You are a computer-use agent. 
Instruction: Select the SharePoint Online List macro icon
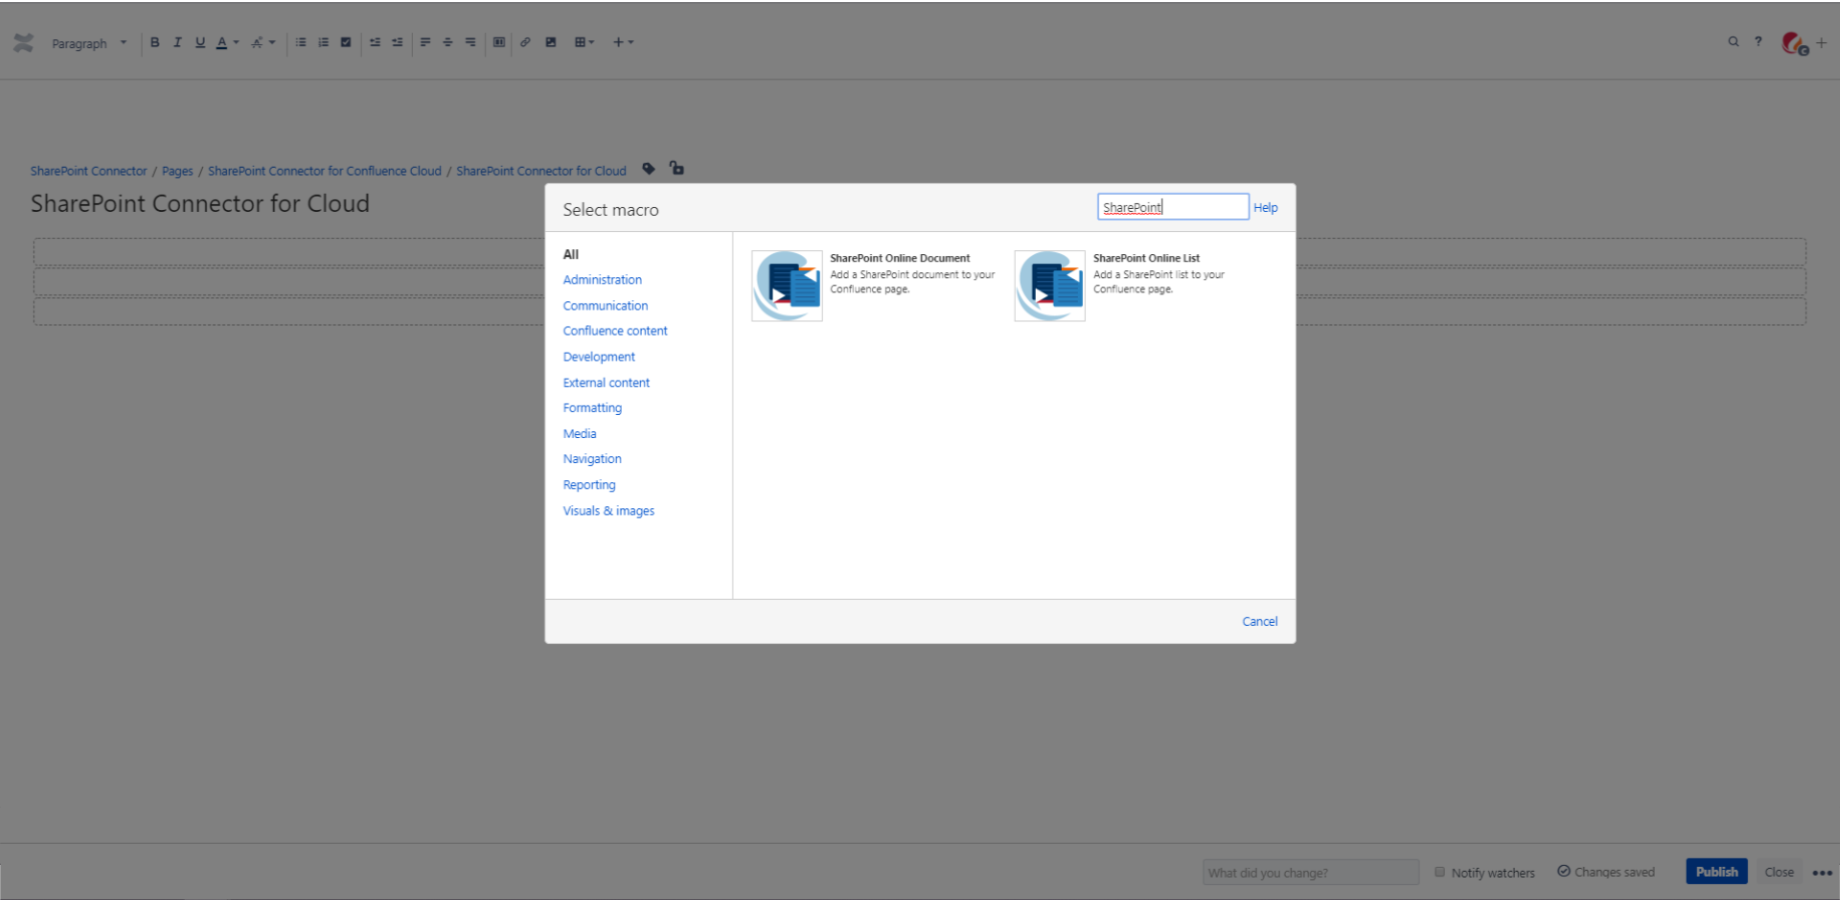(1049, 285)
